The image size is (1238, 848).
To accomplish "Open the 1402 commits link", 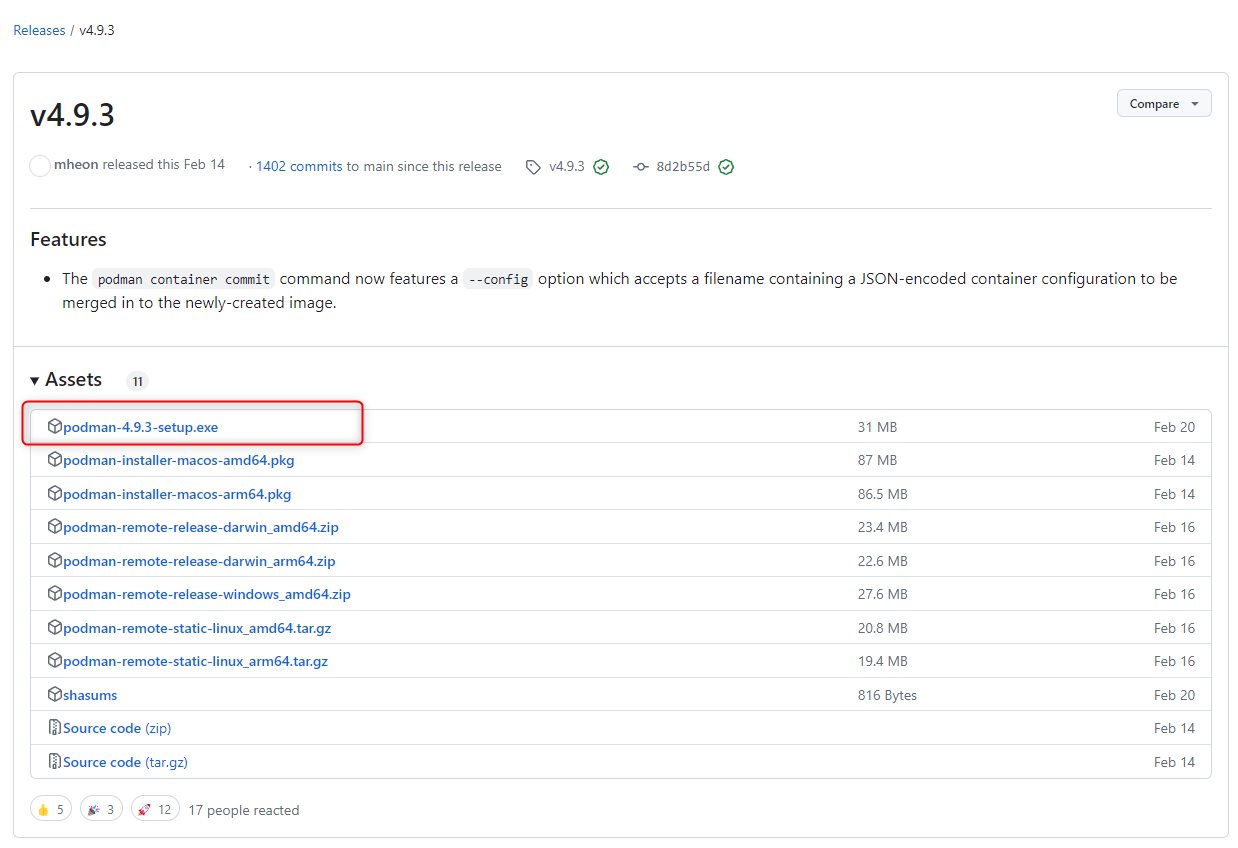I will [x=299, y=166].
